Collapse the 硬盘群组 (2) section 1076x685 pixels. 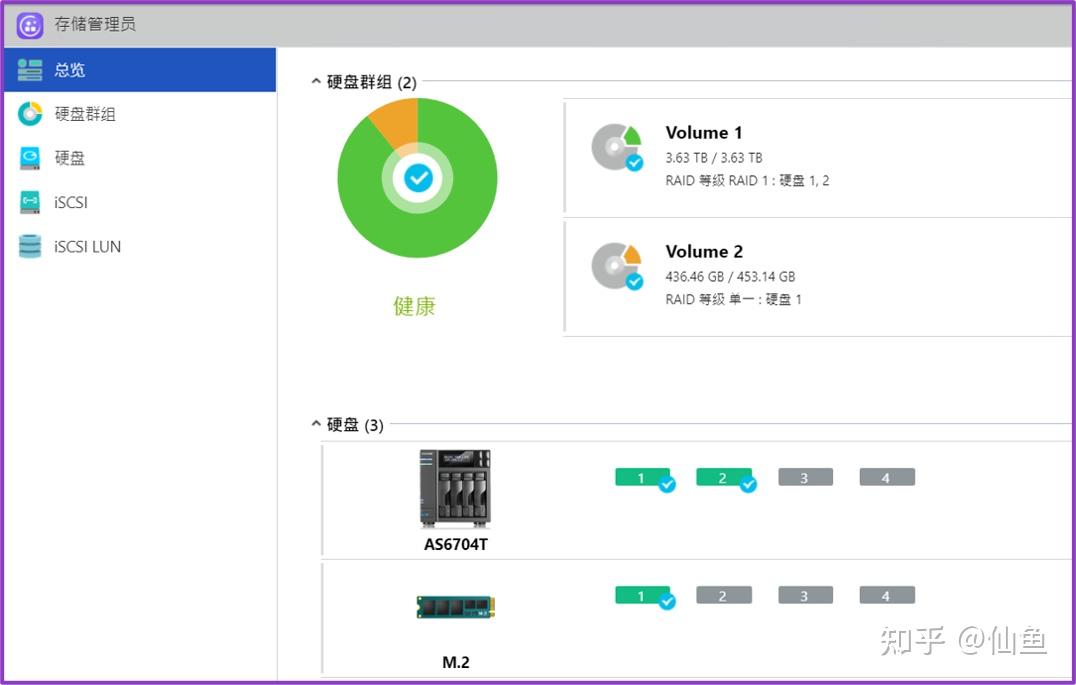[x=315, y=83]
